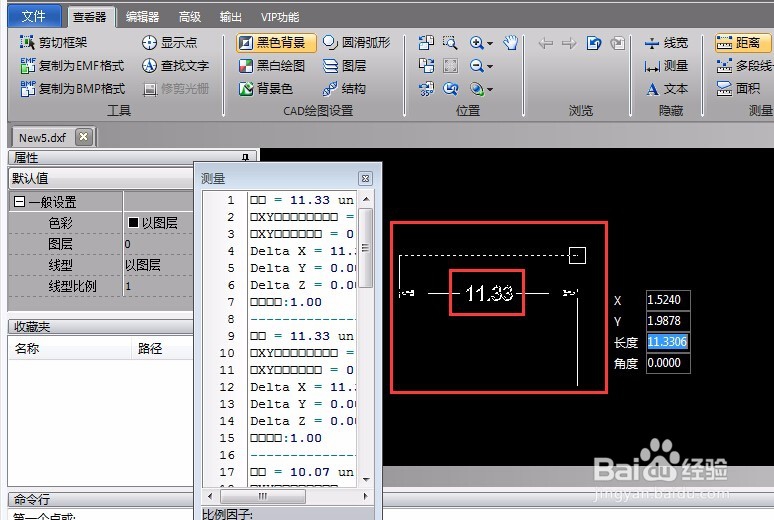This screenshot has height=520, width=774.
Task: Switch to the VIP功能 tab
Action: pyautogui.click(x=280, y=17)
